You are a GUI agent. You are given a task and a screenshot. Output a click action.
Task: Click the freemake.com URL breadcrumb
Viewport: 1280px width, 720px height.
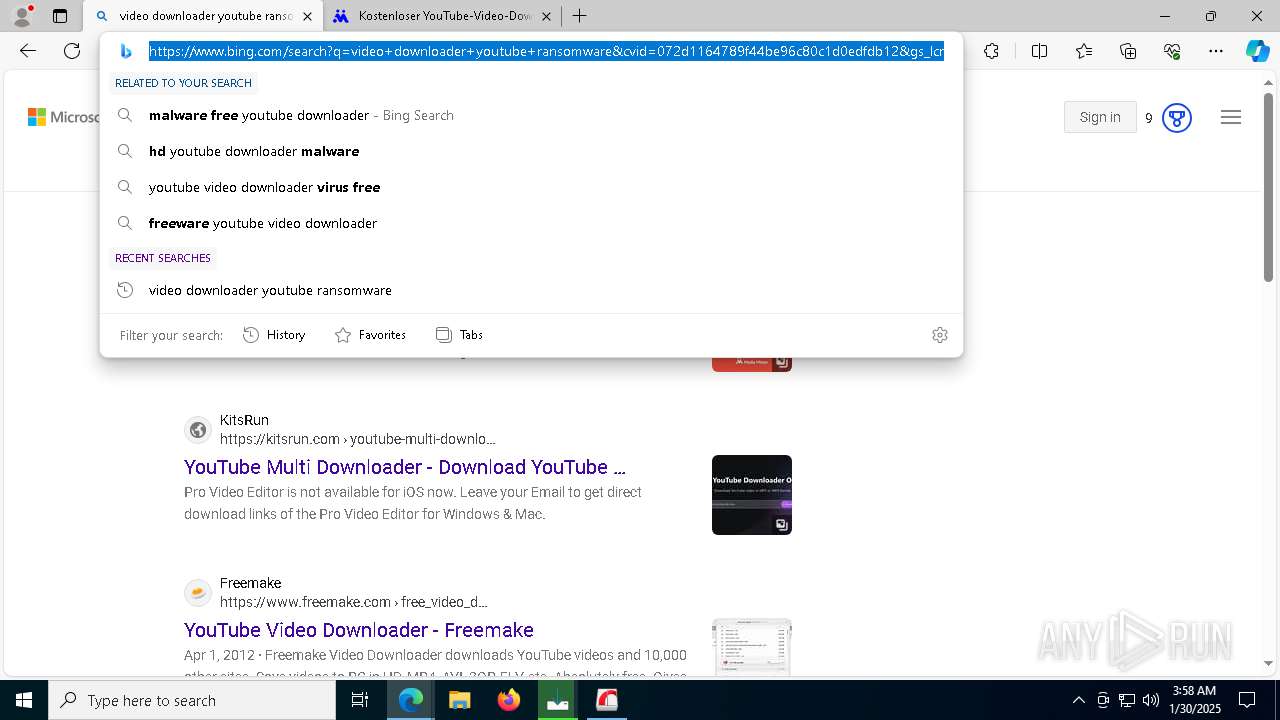point(354,602)
